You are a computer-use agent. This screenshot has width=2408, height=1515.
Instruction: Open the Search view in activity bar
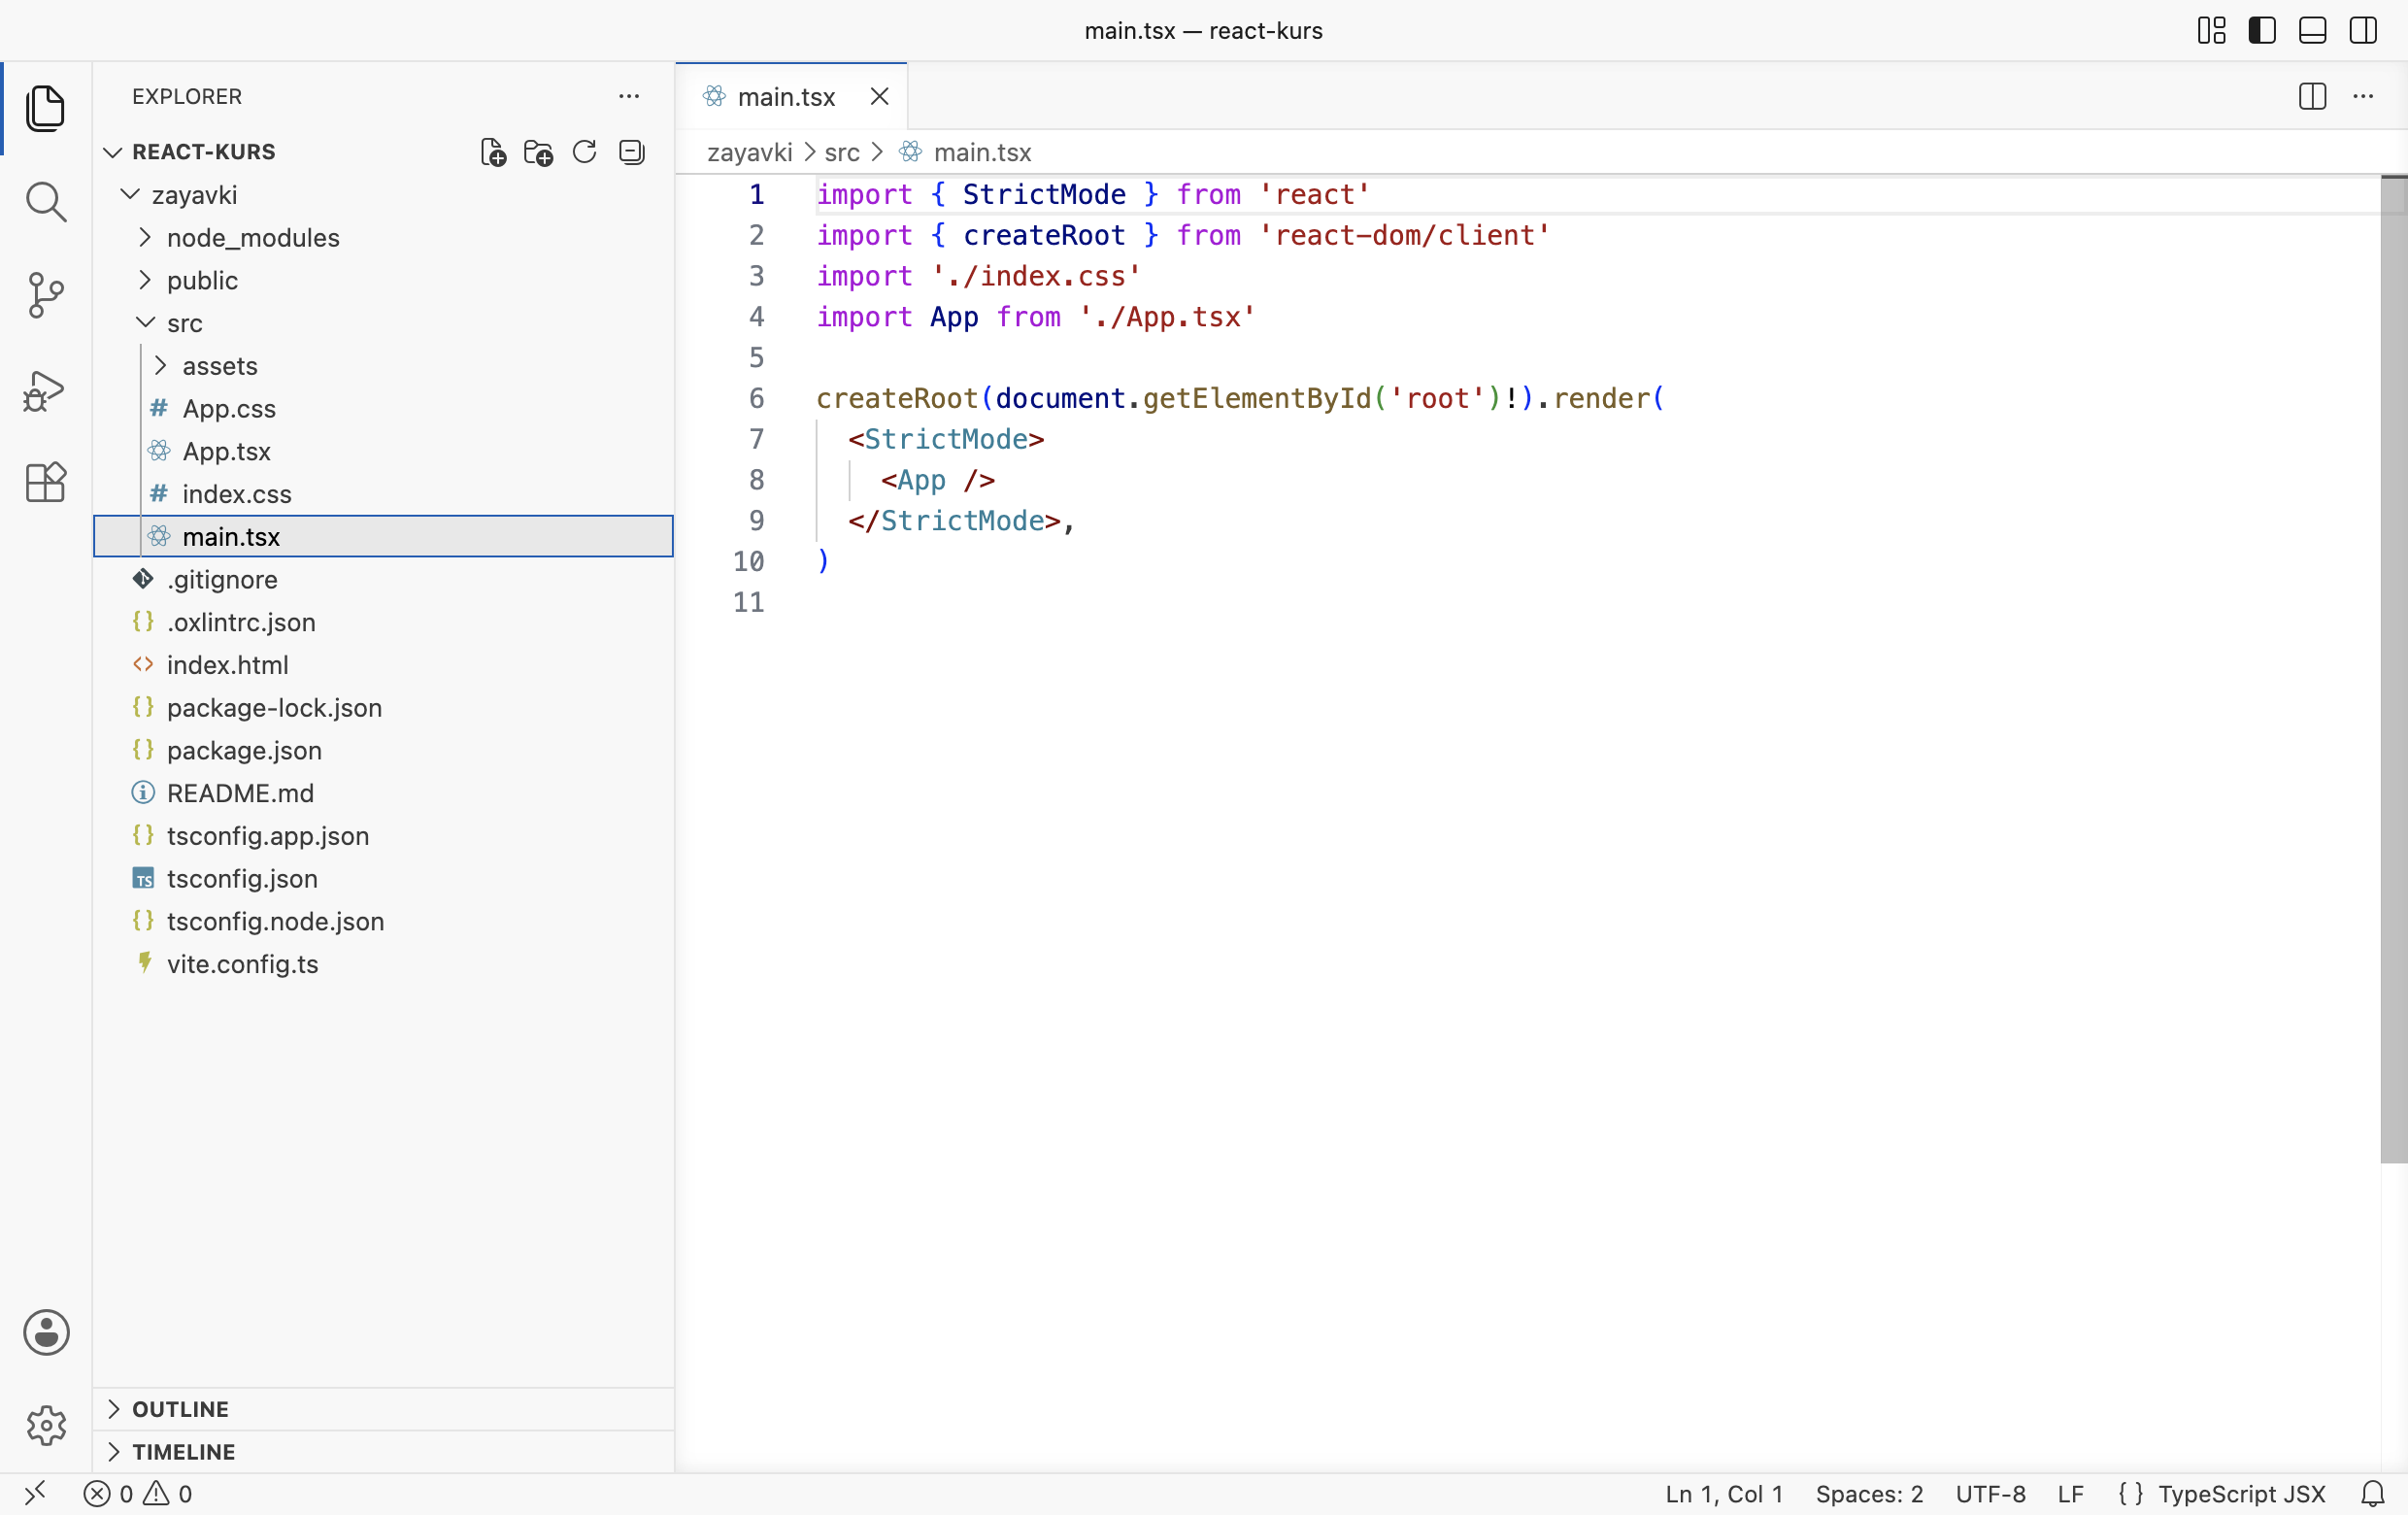coord(46,202)
